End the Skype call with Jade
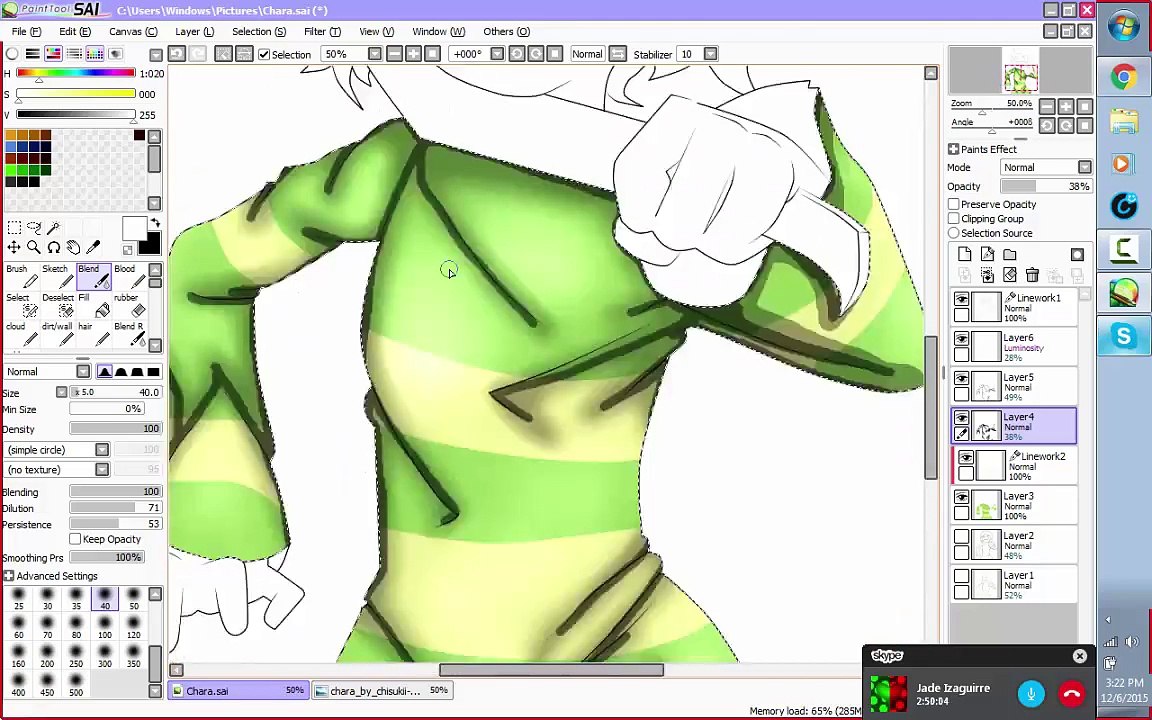Screen dimensions: 1152x720 1071,694
